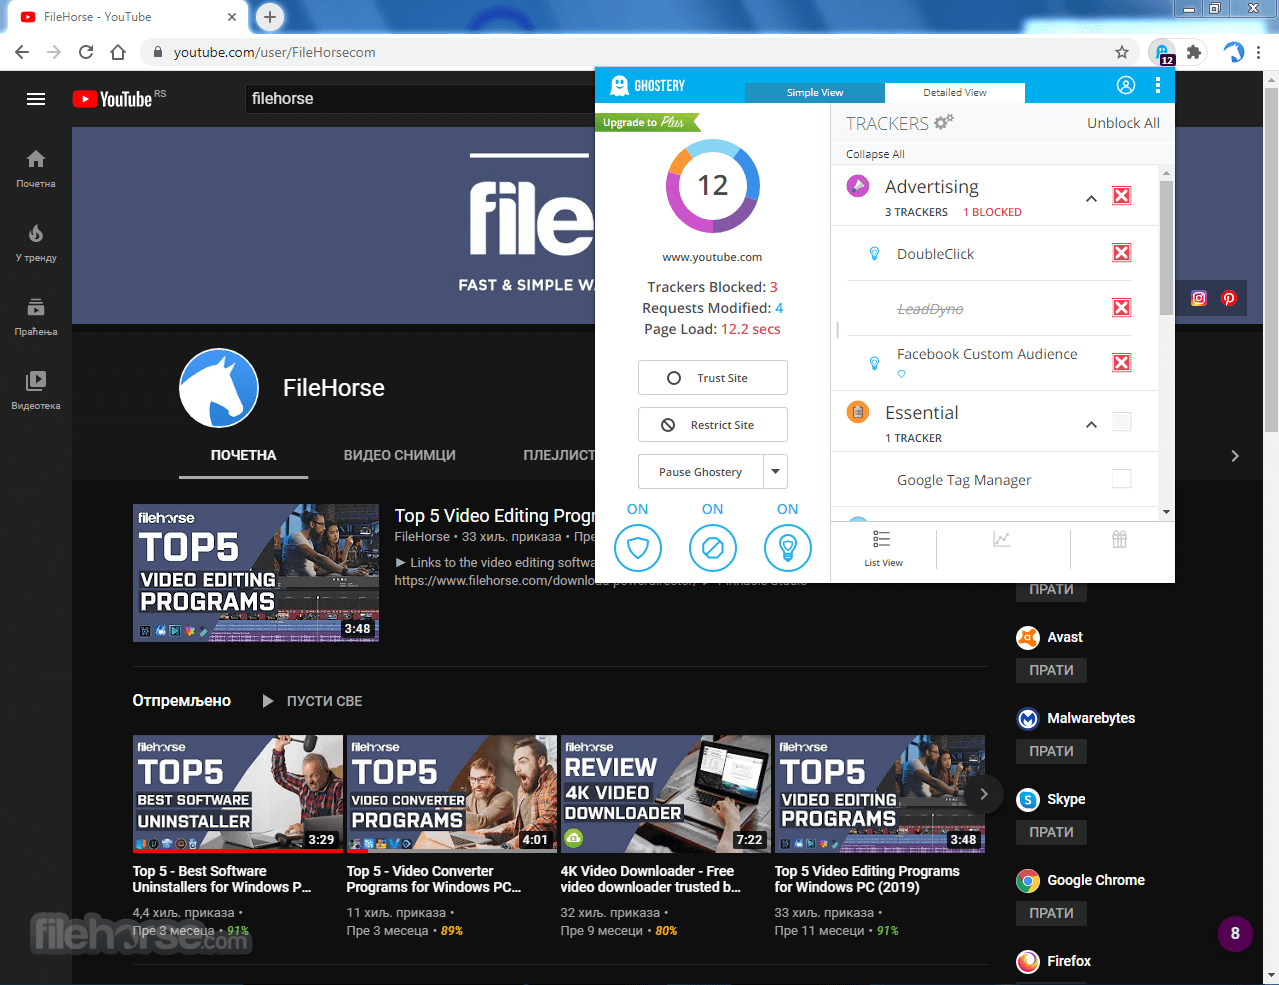Toggle blocking for whole Advertising category

pyautogui.click(x=1122, y=196)
